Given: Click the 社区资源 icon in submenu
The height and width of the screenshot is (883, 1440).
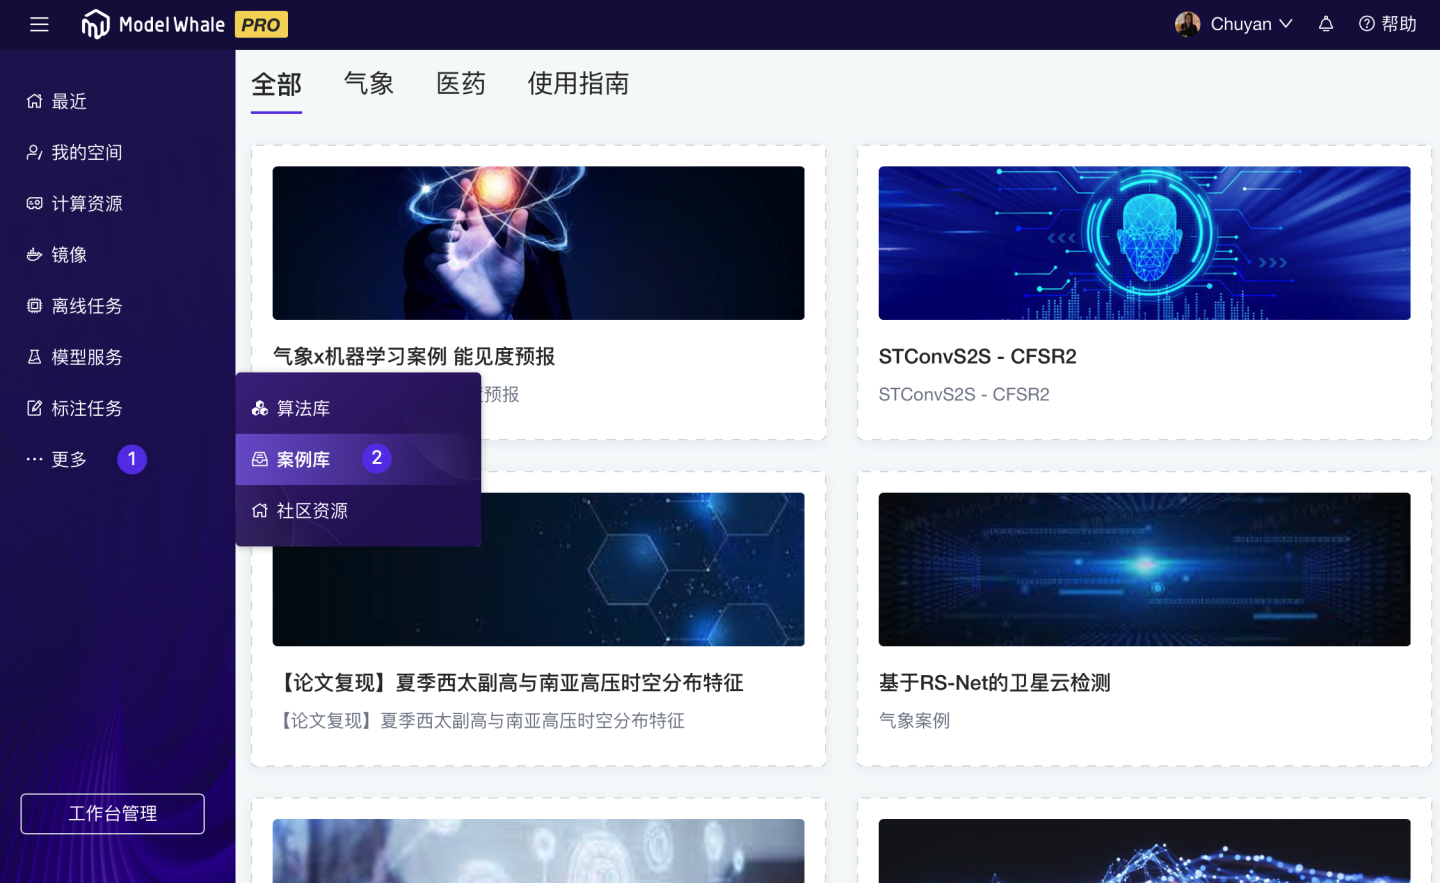Looking at the screenshot, I should click(x=260, y=510).
